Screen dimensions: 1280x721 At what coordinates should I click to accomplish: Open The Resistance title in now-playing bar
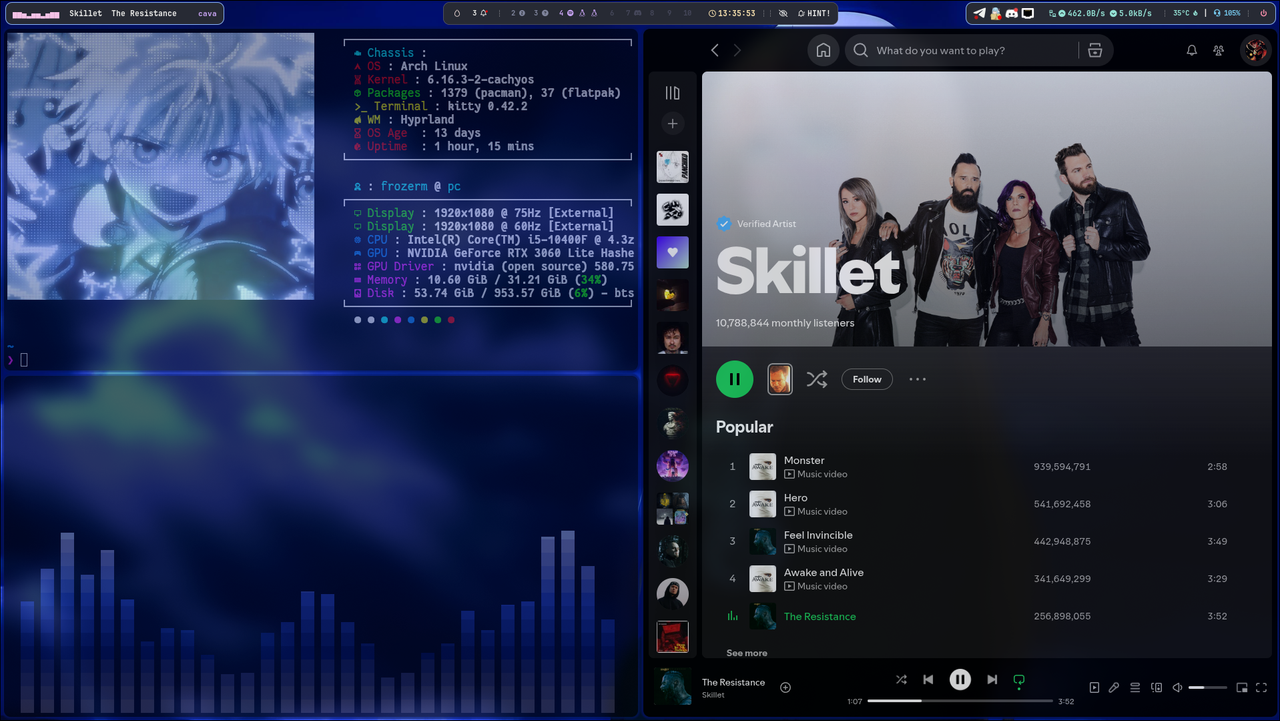click(733, 682)
